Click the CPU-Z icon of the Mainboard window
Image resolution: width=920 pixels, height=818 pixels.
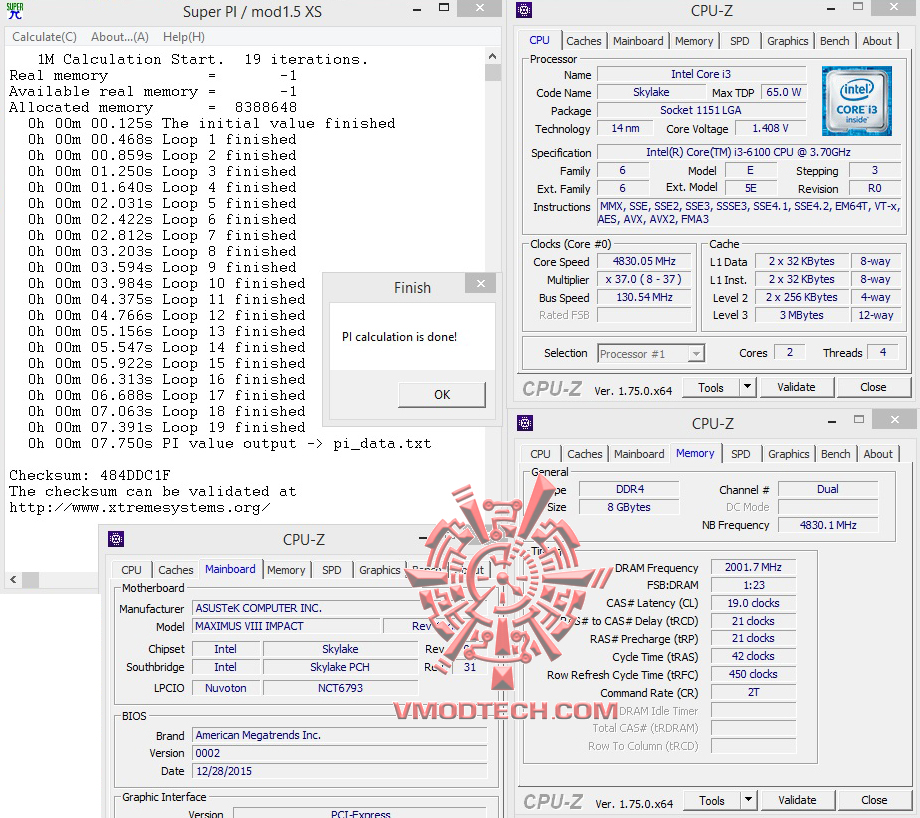pos(116,539)
